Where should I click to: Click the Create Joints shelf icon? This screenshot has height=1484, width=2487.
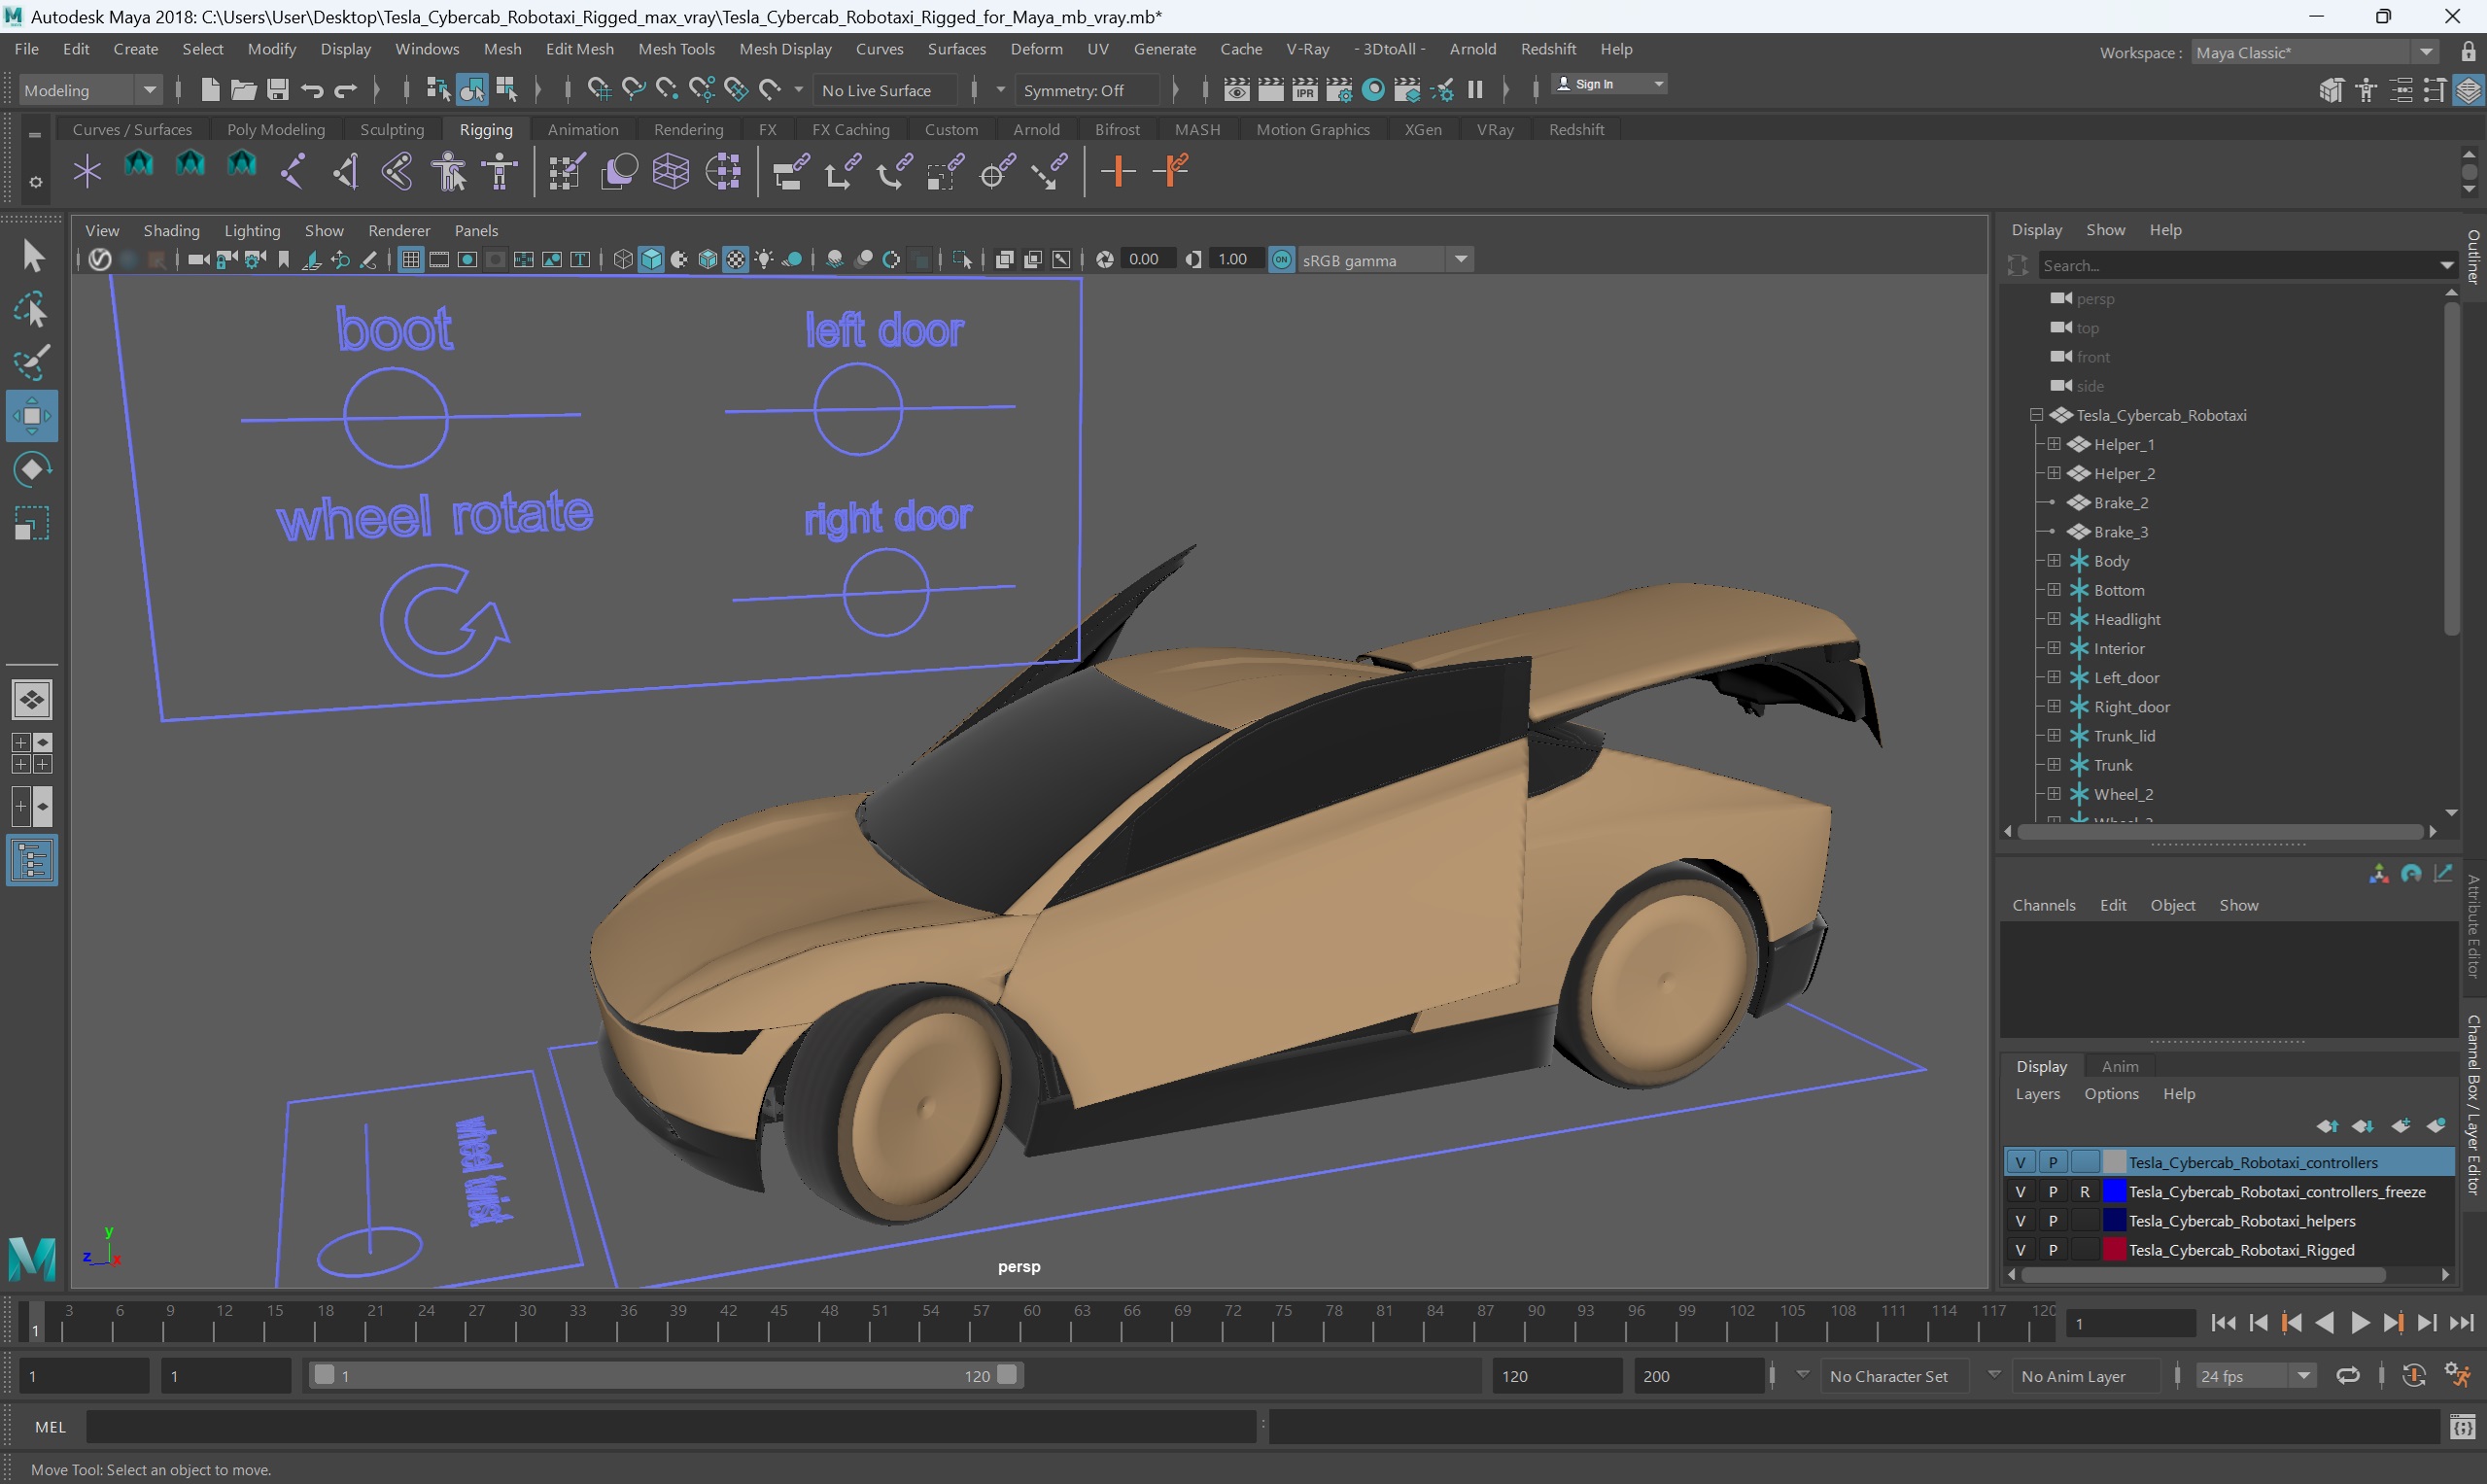click(x=293, y=171)
